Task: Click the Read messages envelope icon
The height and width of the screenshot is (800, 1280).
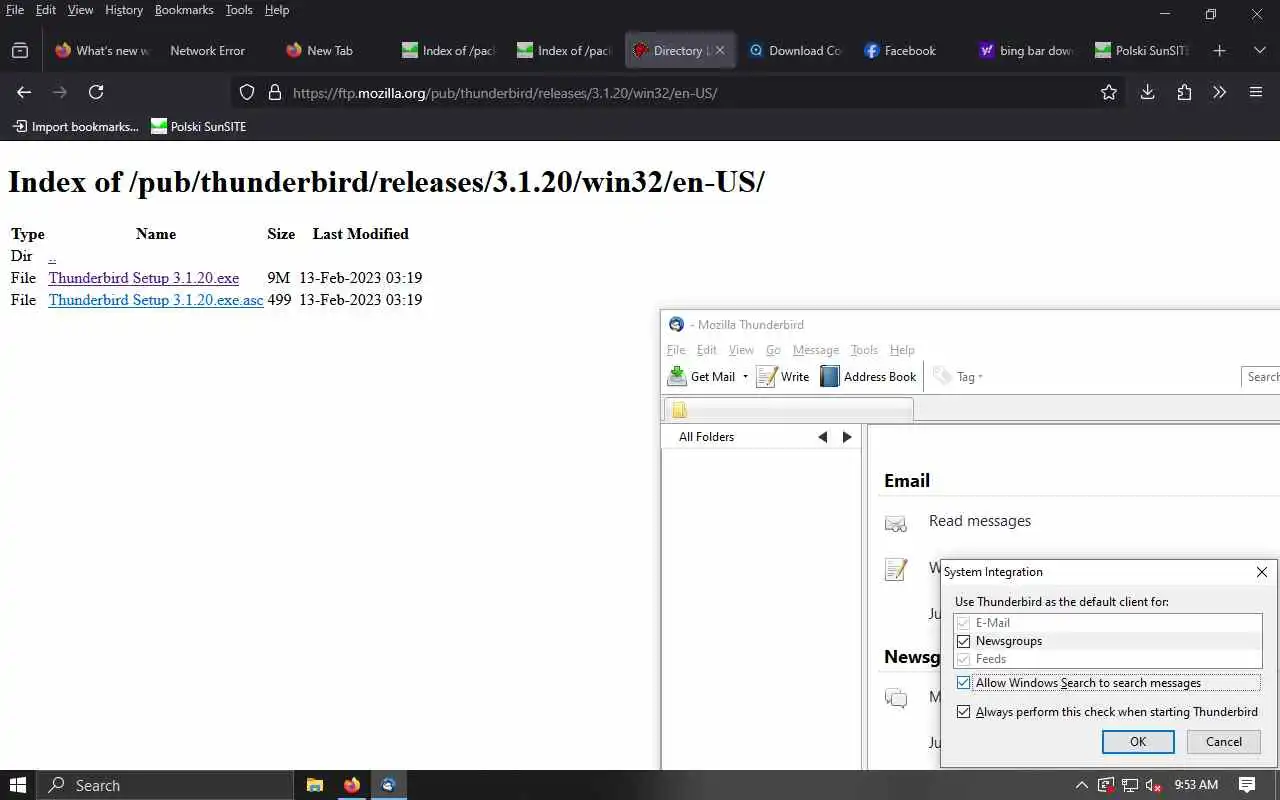Action: 896,523
